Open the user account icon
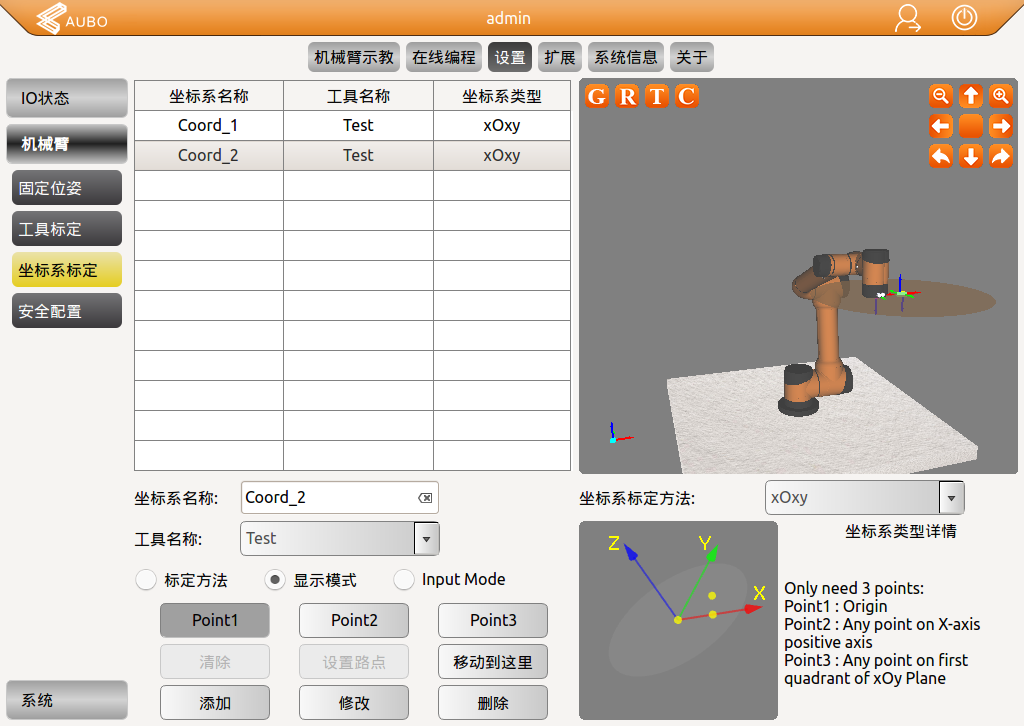Screen dimensions: 1024x726 [x=908, y=19]
